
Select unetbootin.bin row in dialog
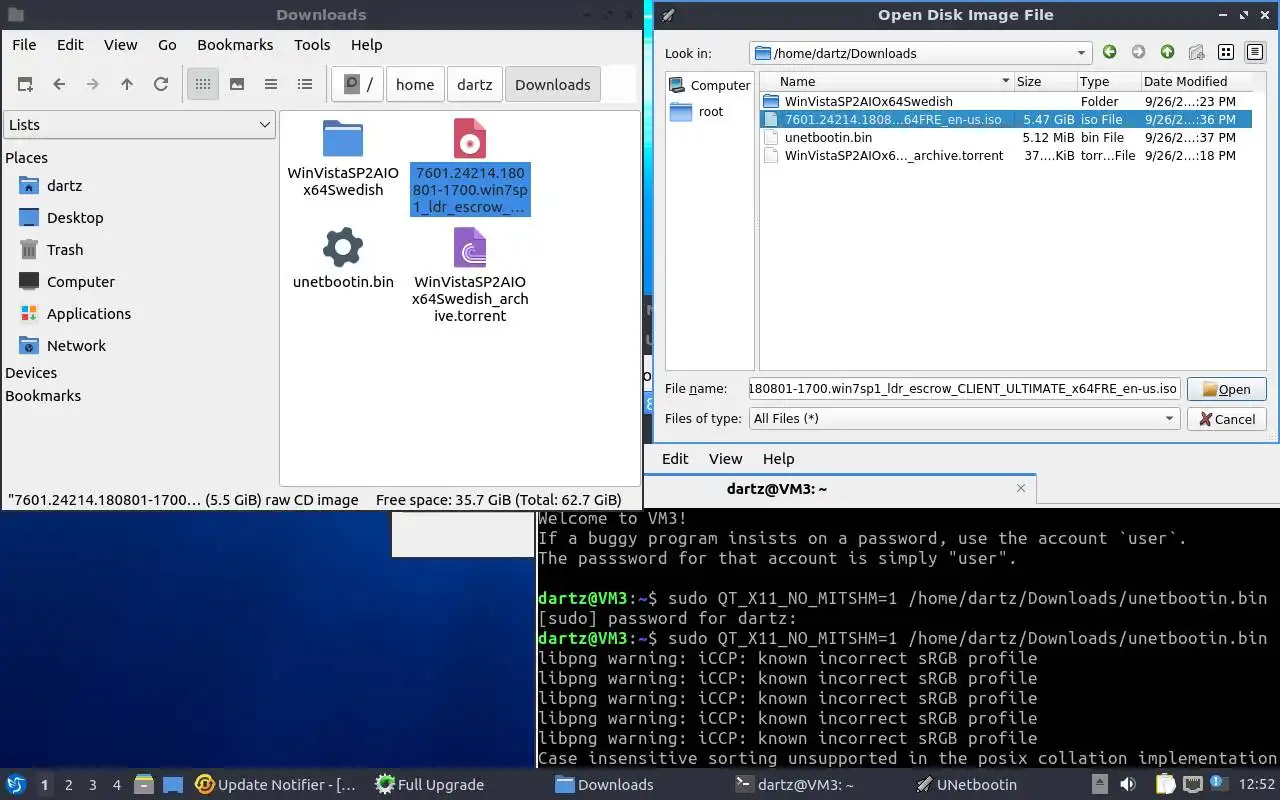click(1005, 137)
